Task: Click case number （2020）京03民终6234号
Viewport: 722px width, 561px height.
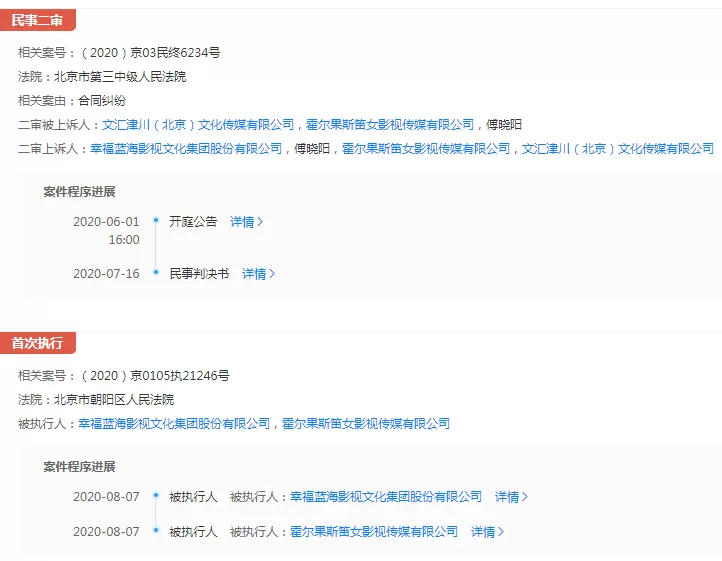Action: pos(149,53)
